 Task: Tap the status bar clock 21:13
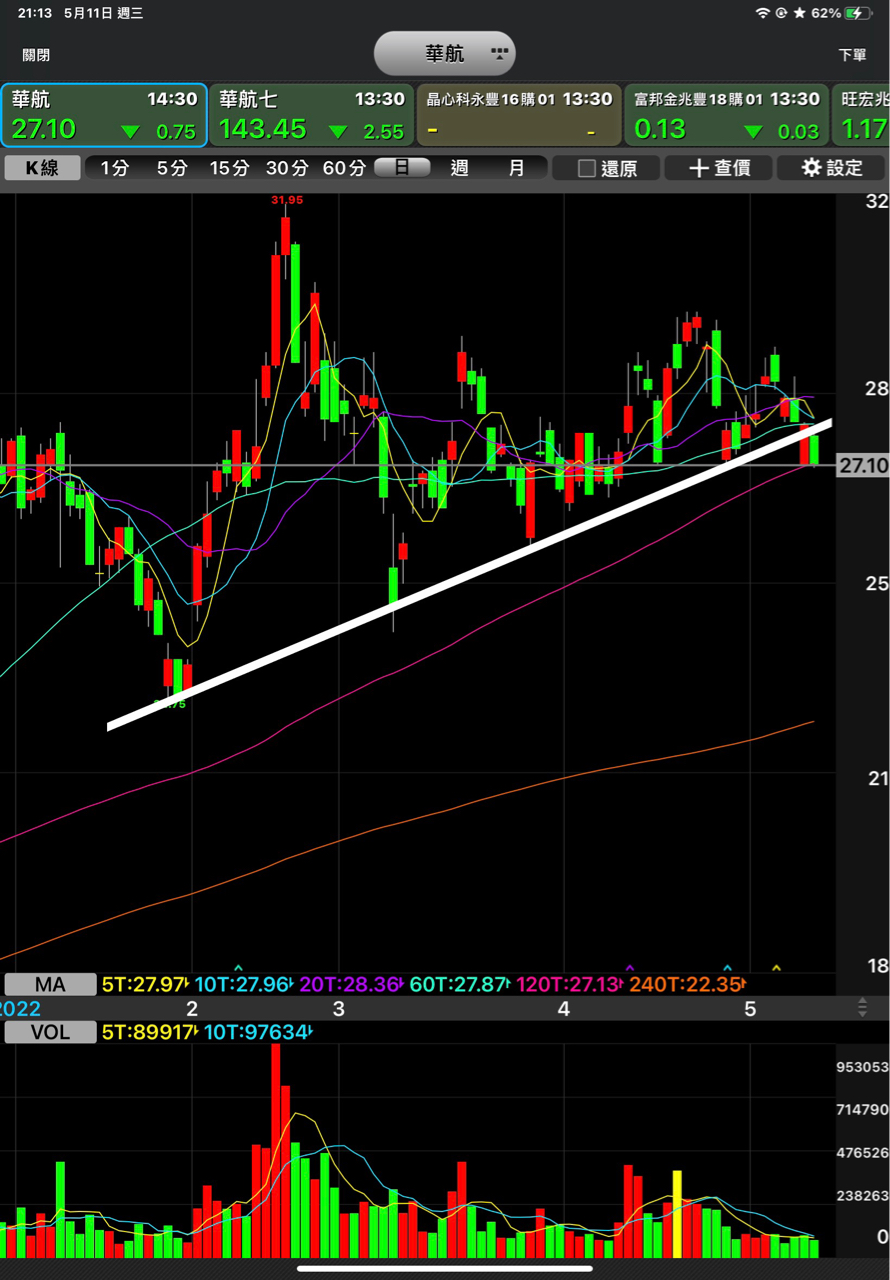click(x=35, y=13)
